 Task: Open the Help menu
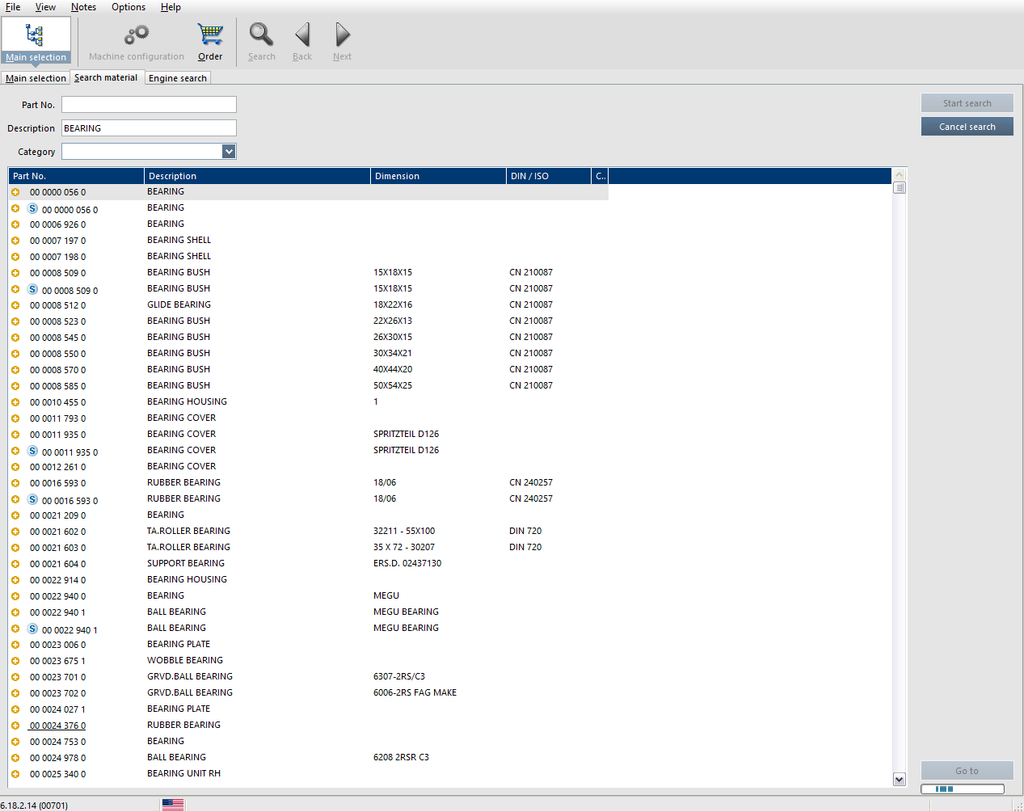click(170, 7)
